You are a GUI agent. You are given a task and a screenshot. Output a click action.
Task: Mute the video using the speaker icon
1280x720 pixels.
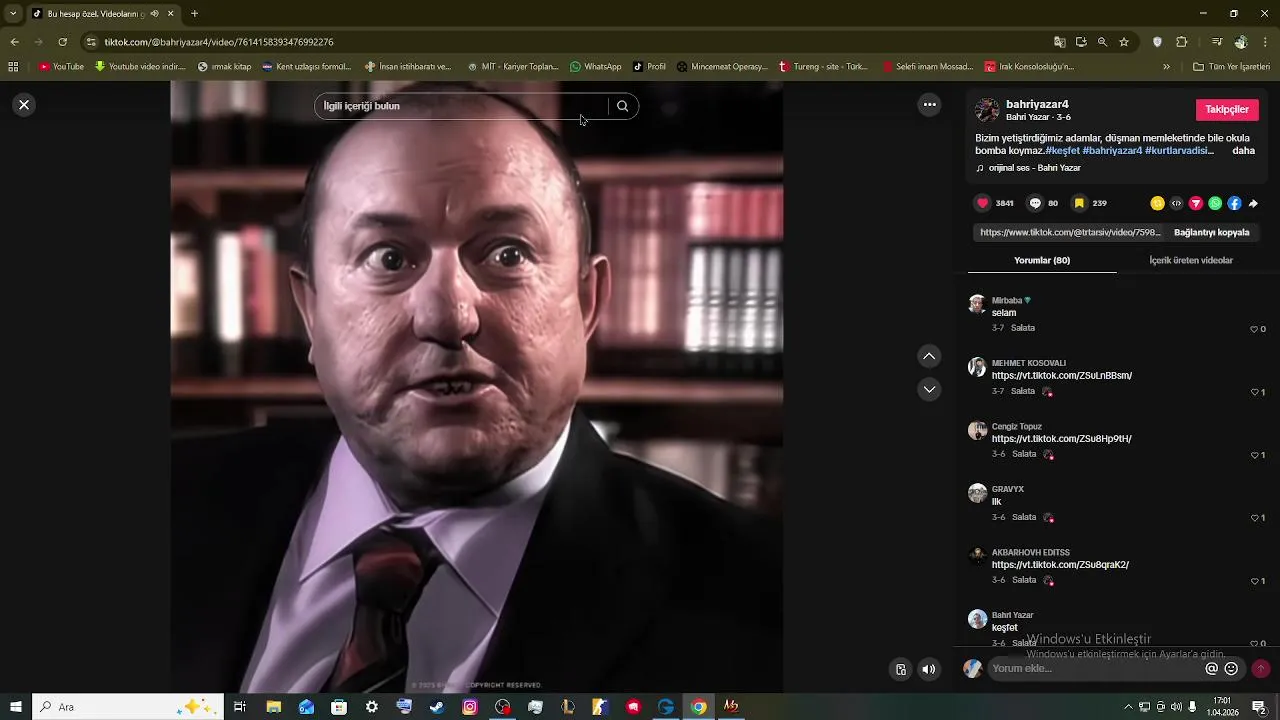pos(929,670)
